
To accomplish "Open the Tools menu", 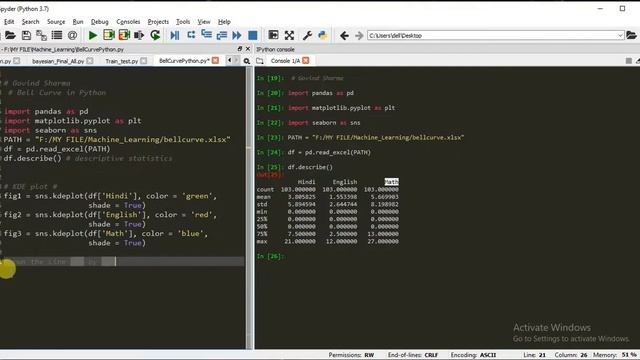I will (183, 22).
